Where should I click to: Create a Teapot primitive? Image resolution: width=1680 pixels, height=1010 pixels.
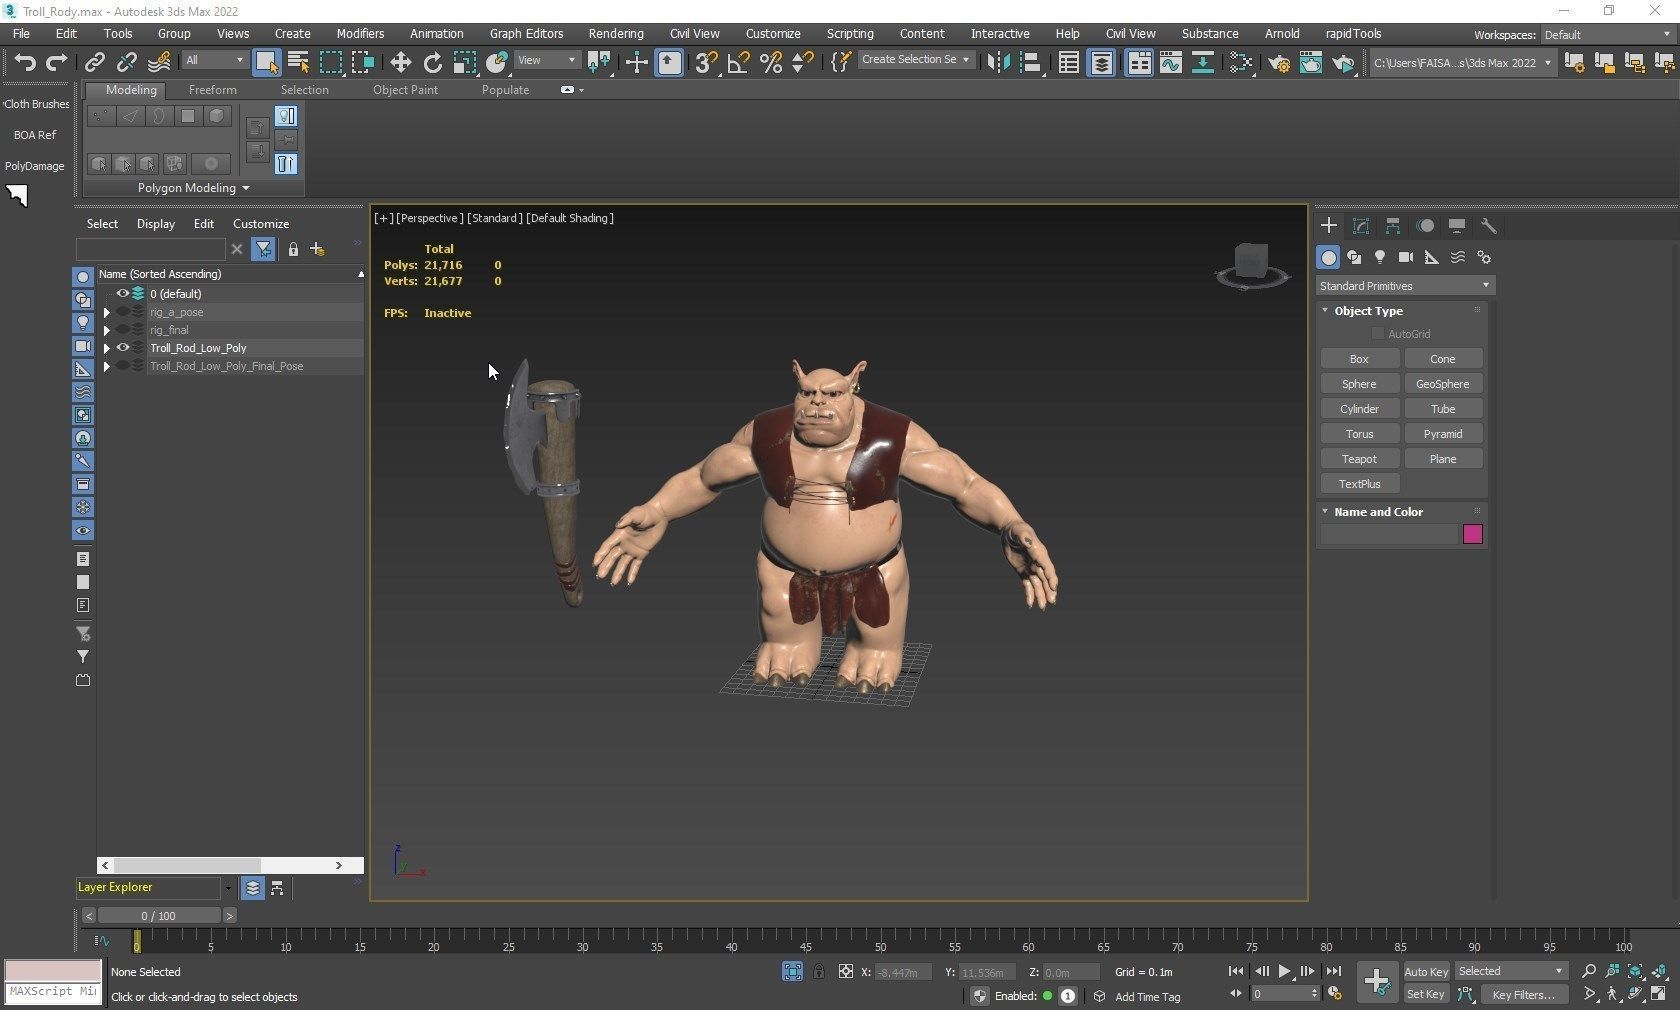click(1359, 459)
